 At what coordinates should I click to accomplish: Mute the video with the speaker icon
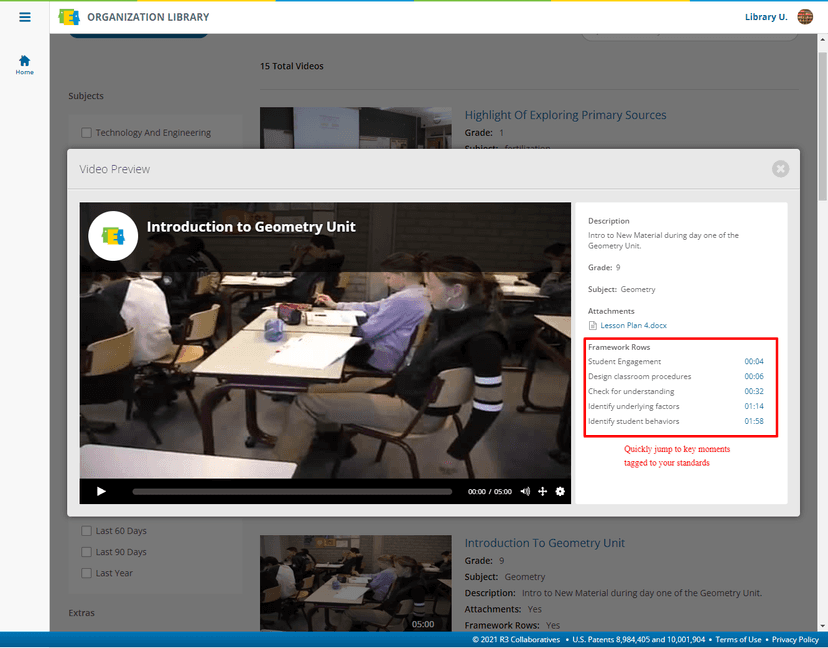[x=524, y=491]
